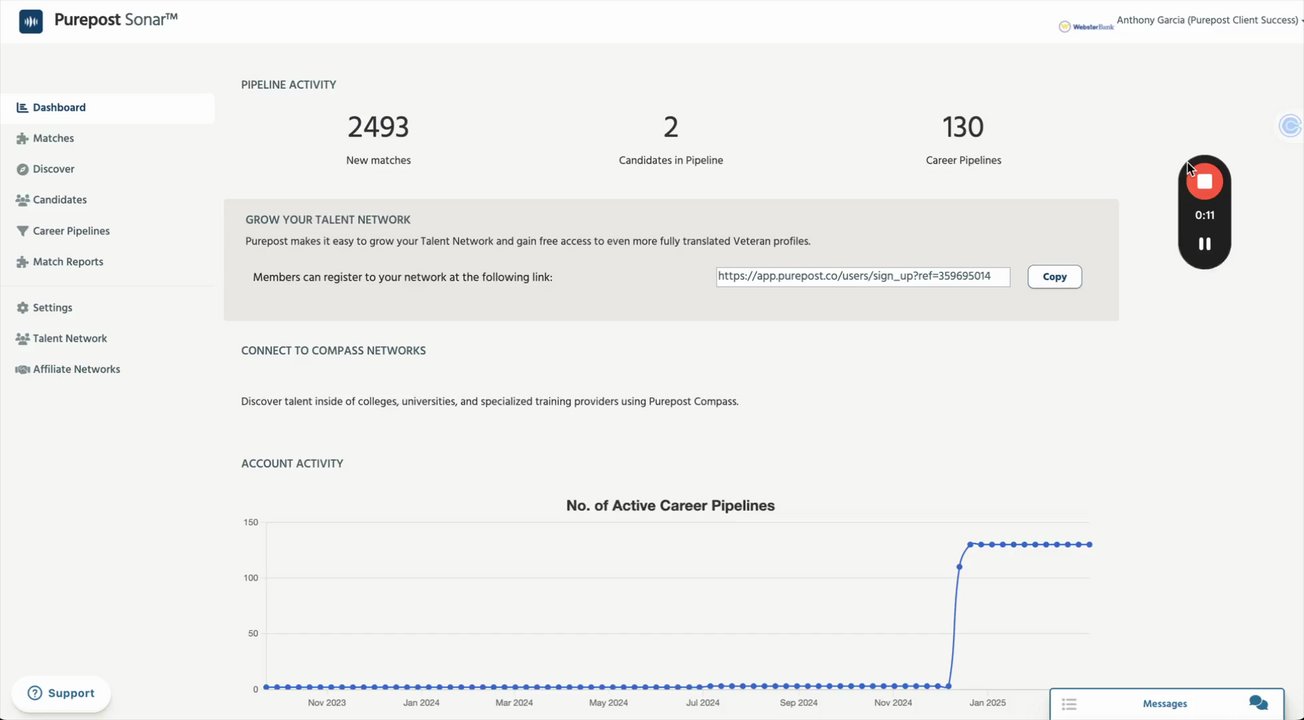The image size is (1304, 720).
Task: Click the signup referral URL field
Action: (862, 277)
